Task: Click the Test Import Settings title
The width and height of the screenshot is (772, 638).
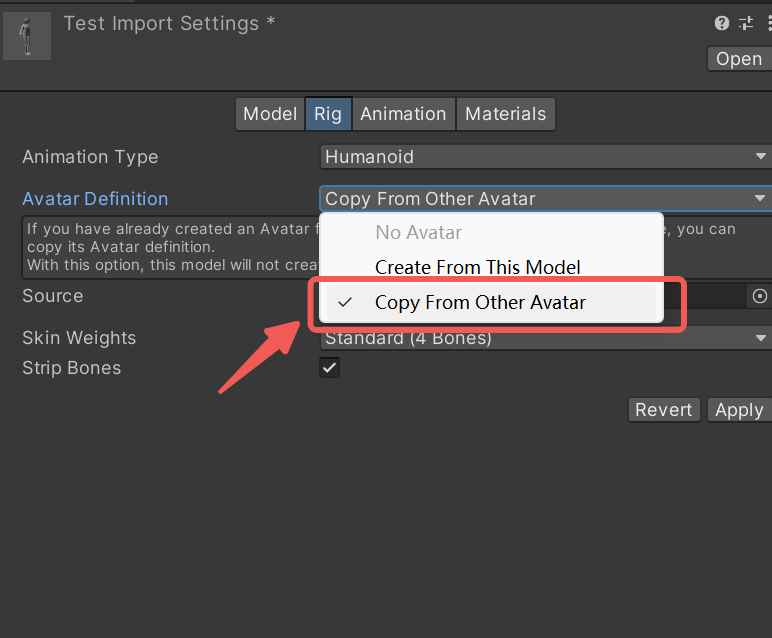Action: (169, 24)
